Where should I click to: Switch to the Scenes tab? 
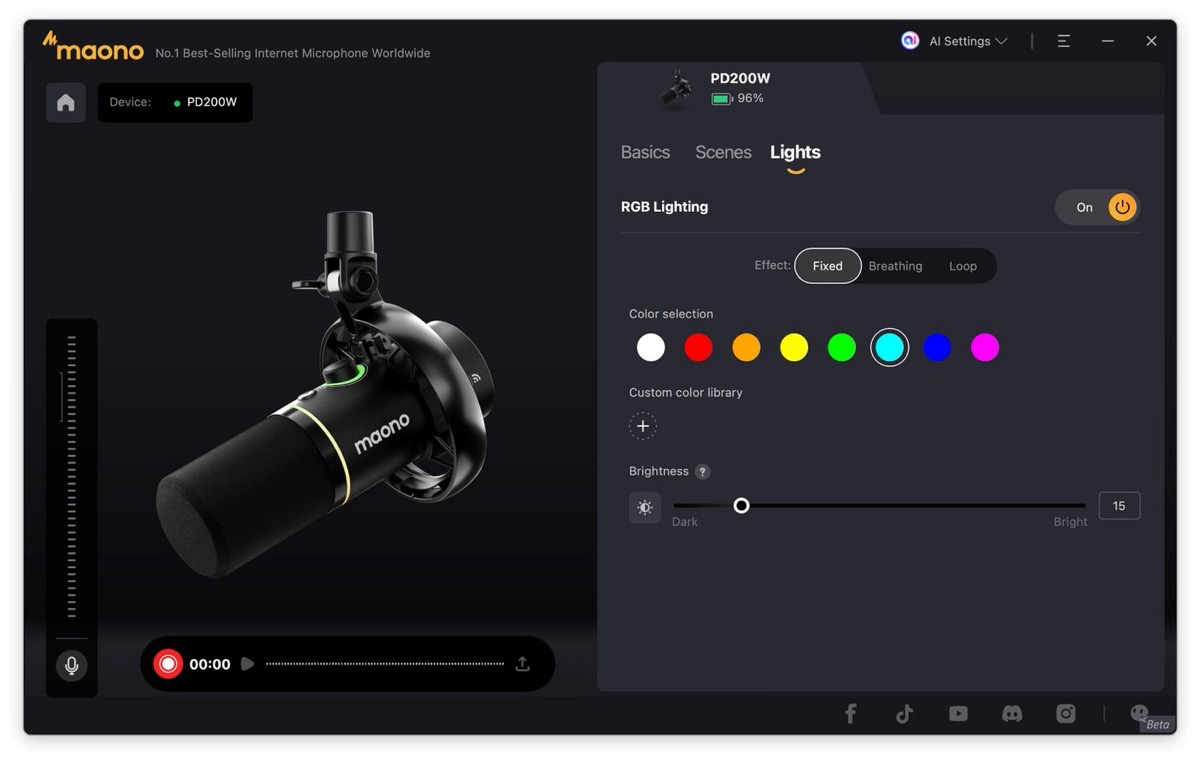coord(723,152)
